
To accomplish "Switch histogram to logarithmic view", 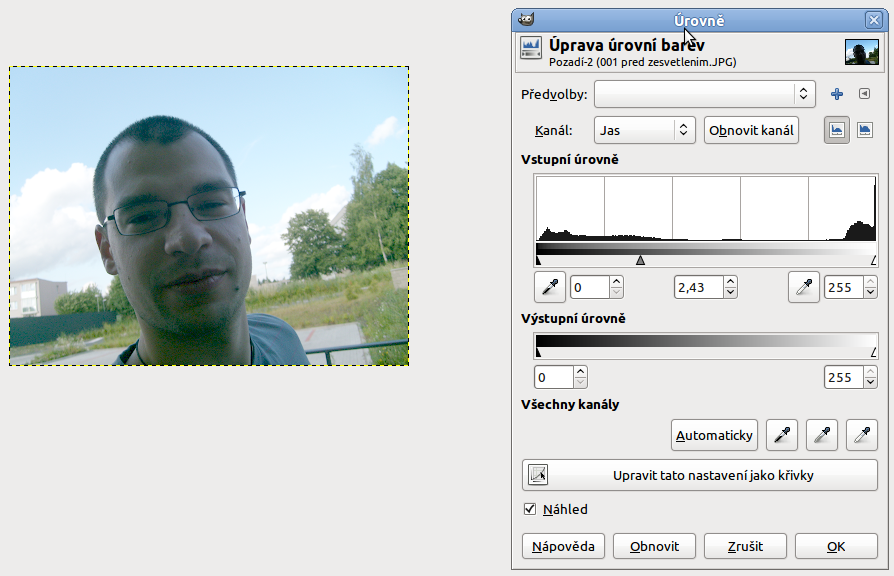I will click(865, 130).
